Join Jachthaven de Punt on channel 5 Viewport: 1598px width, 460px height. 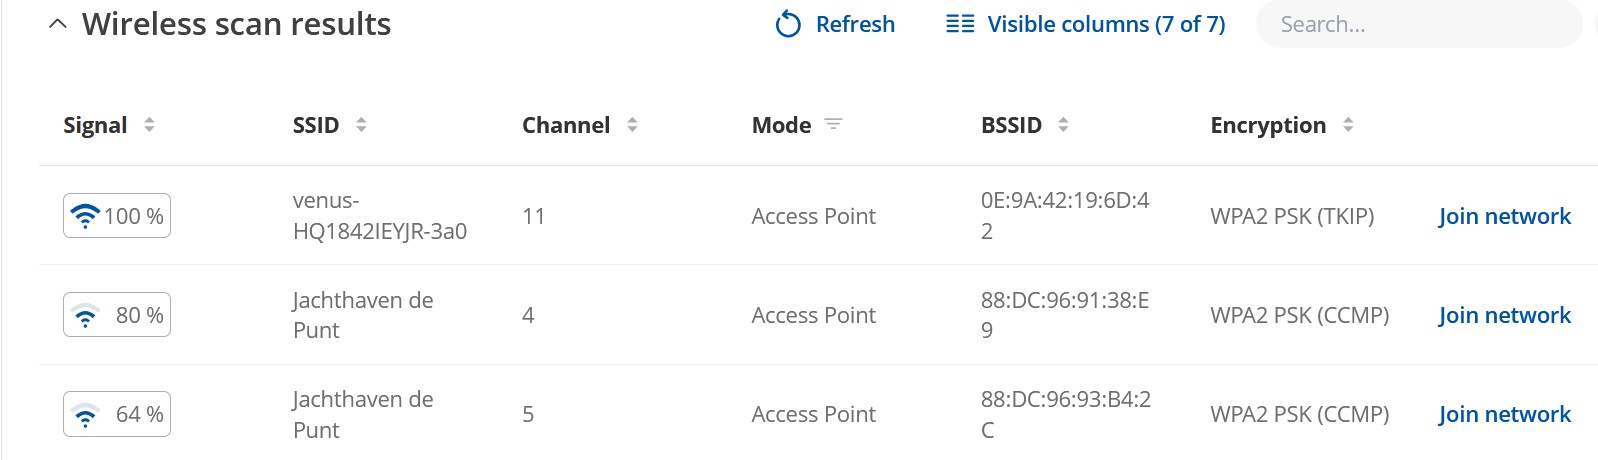point(1504,414)
